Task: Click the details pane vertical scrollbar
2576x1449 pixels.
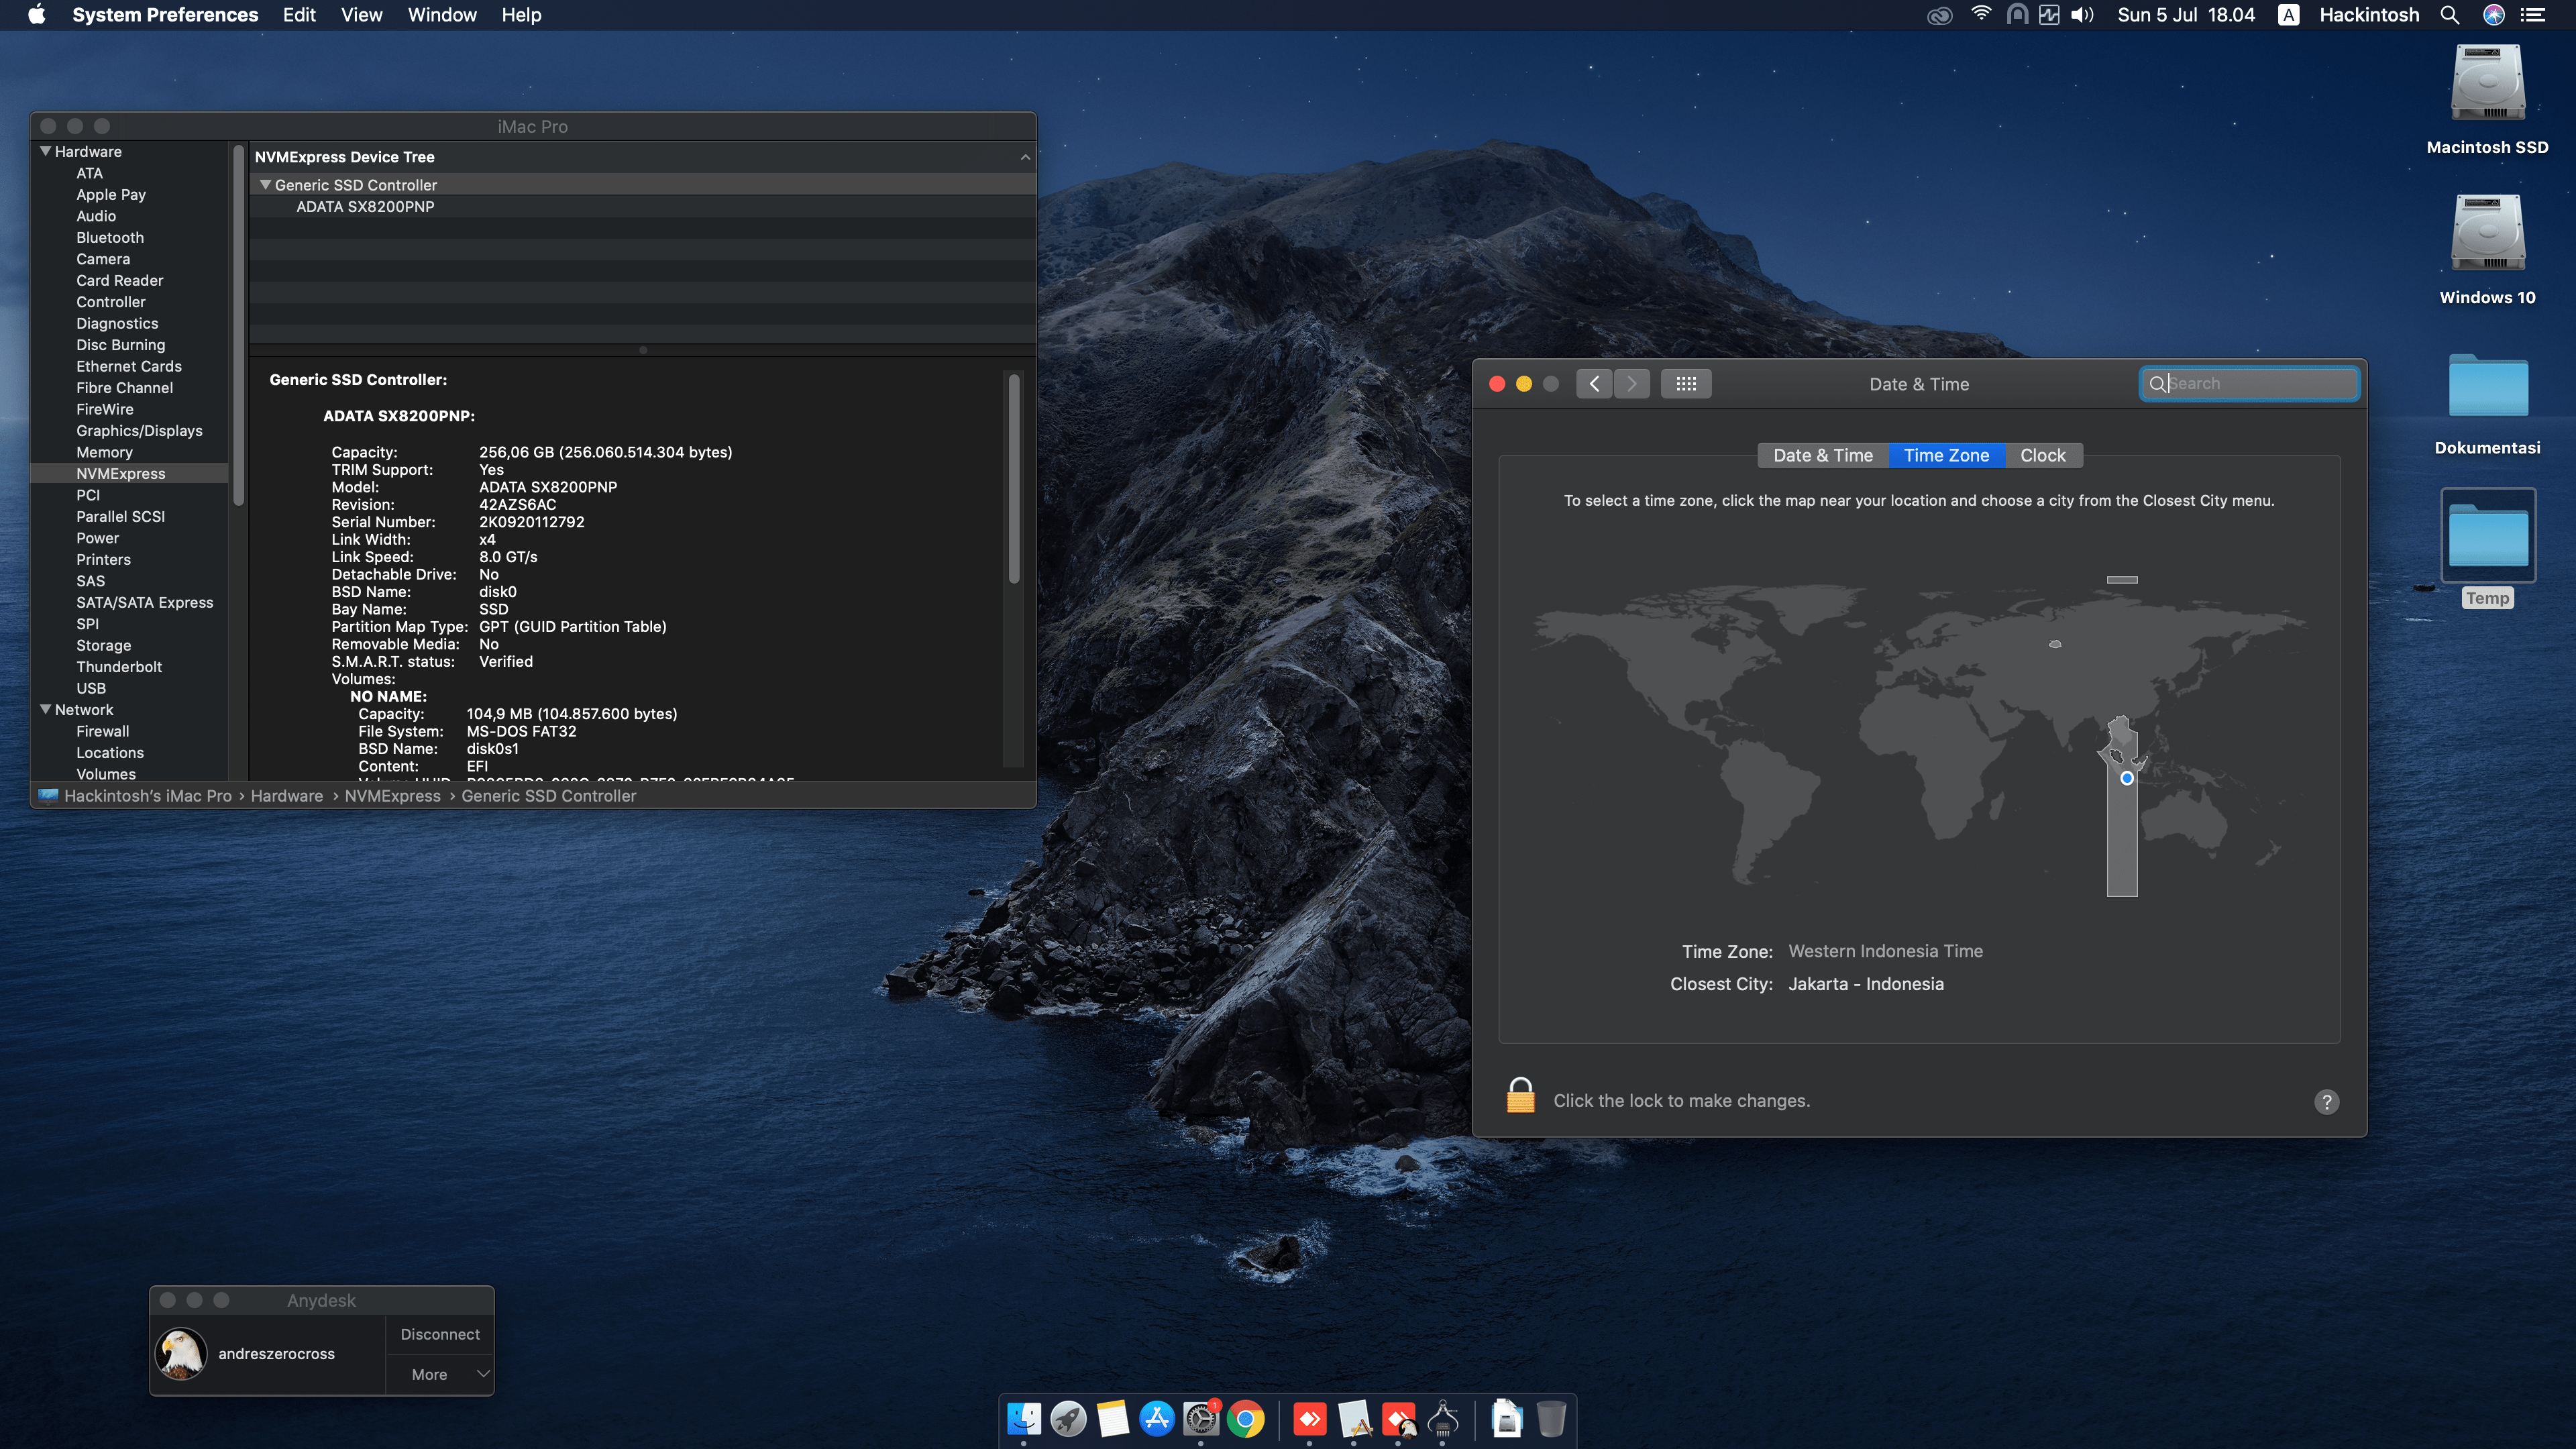Action: point(1013,480)
